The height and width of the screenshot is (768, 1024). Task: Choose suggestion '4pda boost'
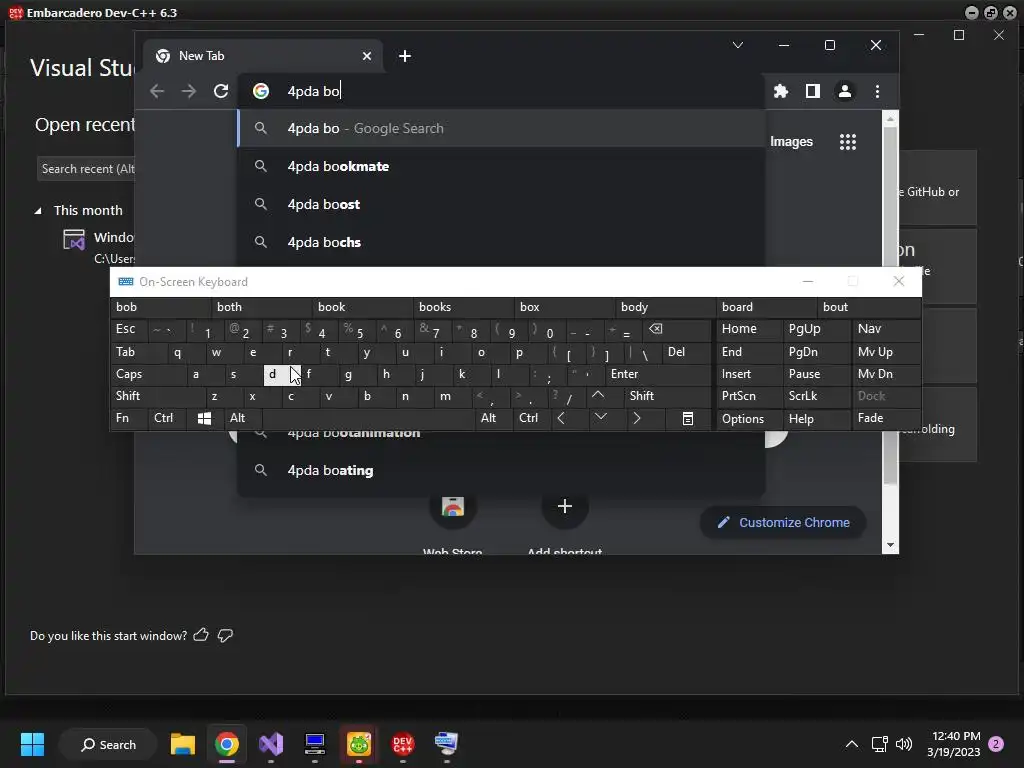(501, 204)
